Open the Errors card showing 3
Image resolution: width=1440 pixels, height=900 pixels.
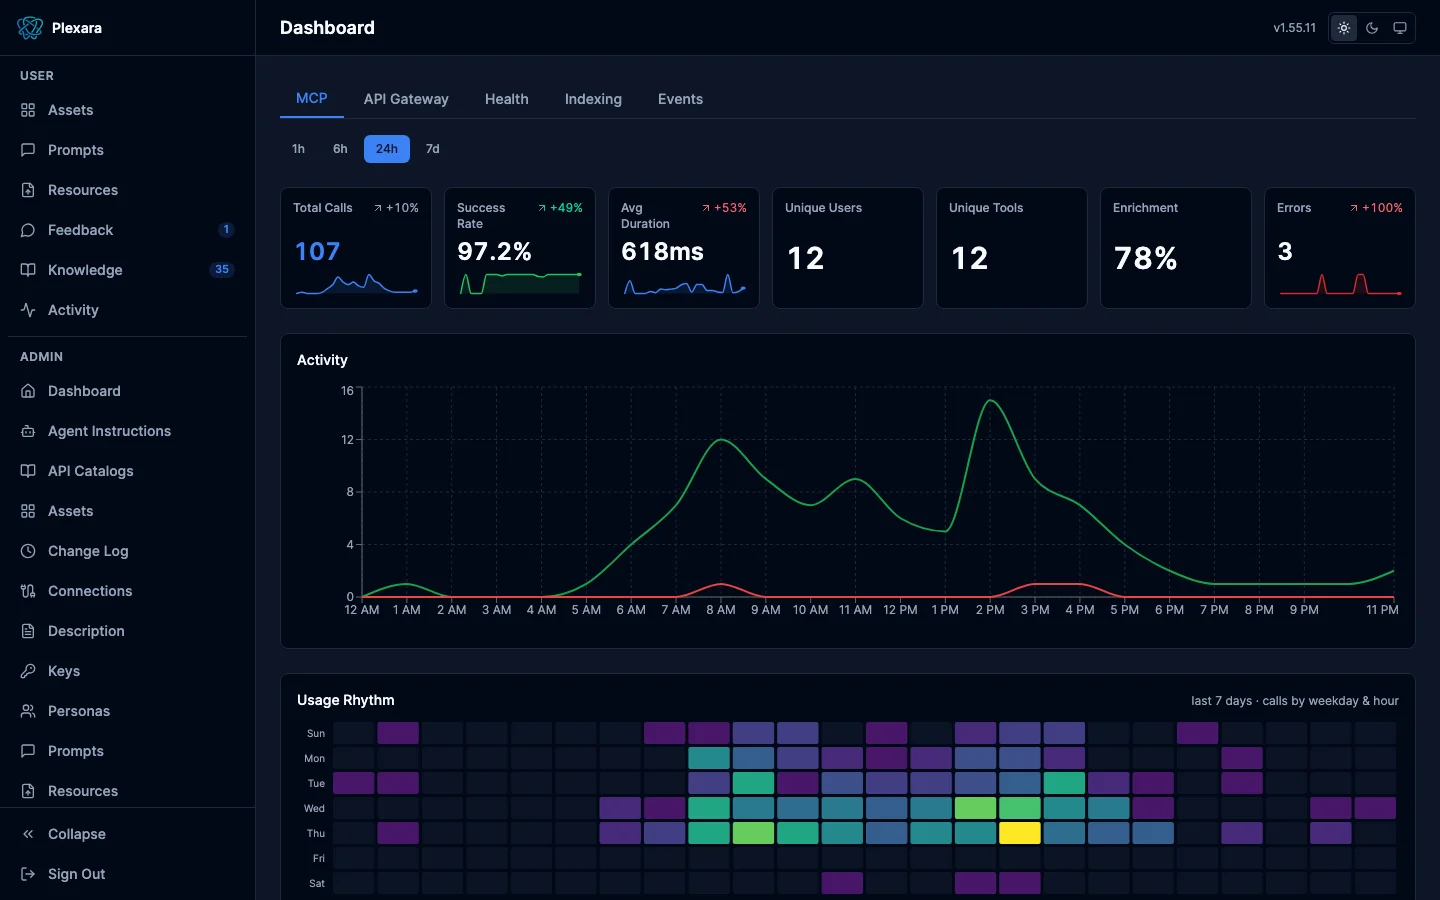click(x=1340, y=248)
